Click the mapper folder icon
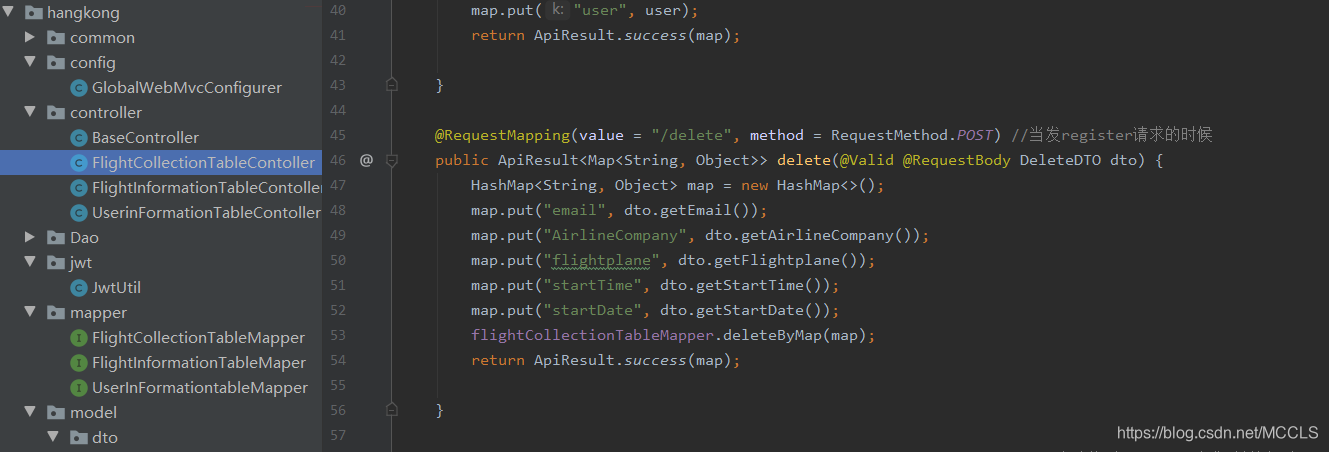This screenshot has width=1329, height=452. click(x=56, y=313)
